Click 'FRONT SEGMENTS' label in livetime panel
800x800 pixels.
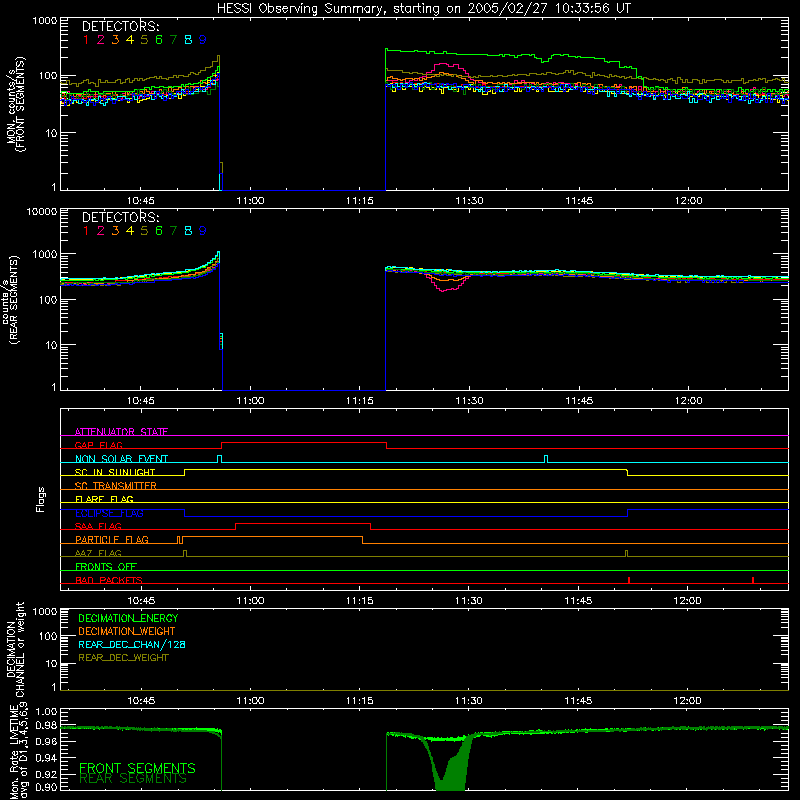tap(137, 768)
